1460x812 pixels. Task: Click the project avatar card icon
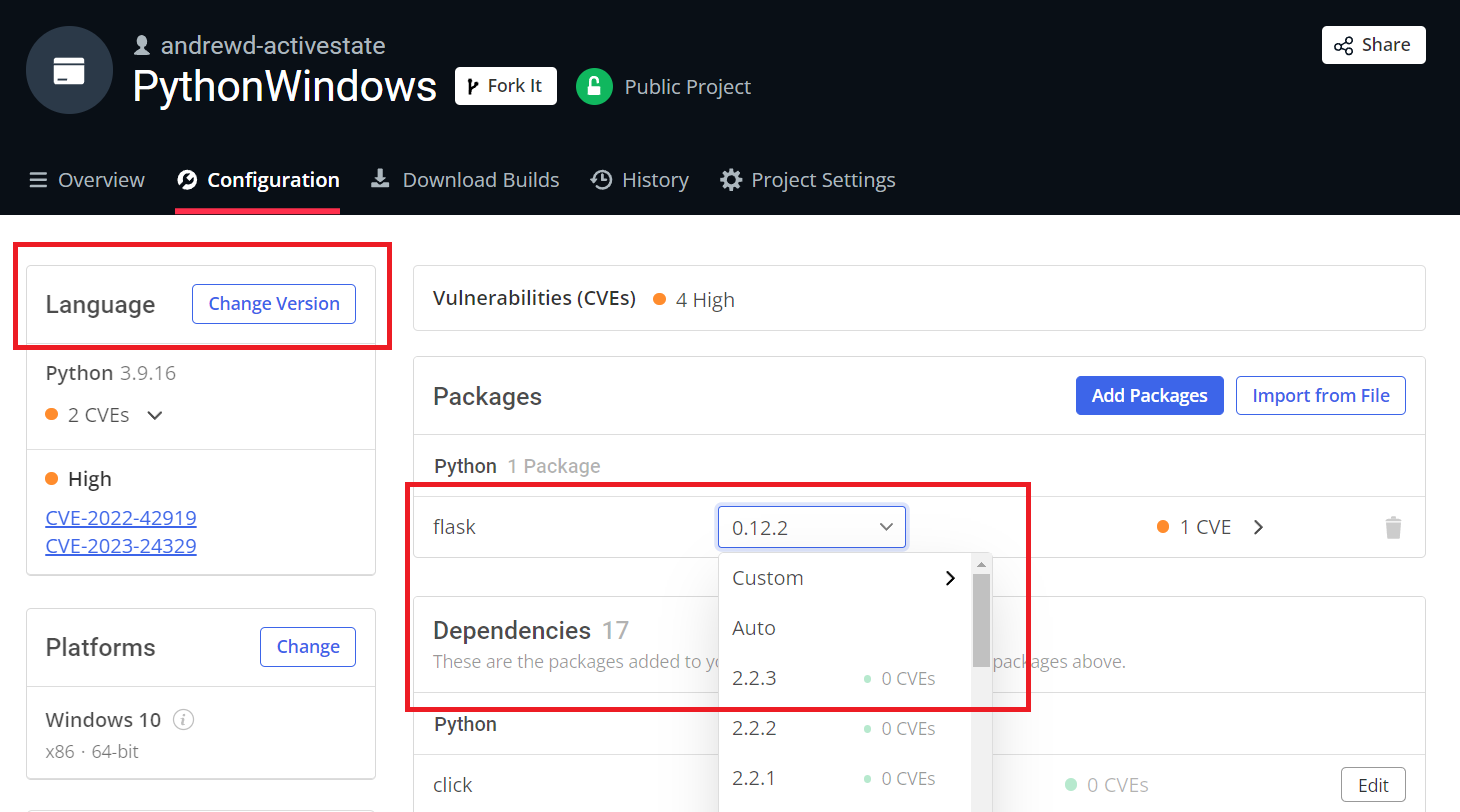[x=69, y=70]
